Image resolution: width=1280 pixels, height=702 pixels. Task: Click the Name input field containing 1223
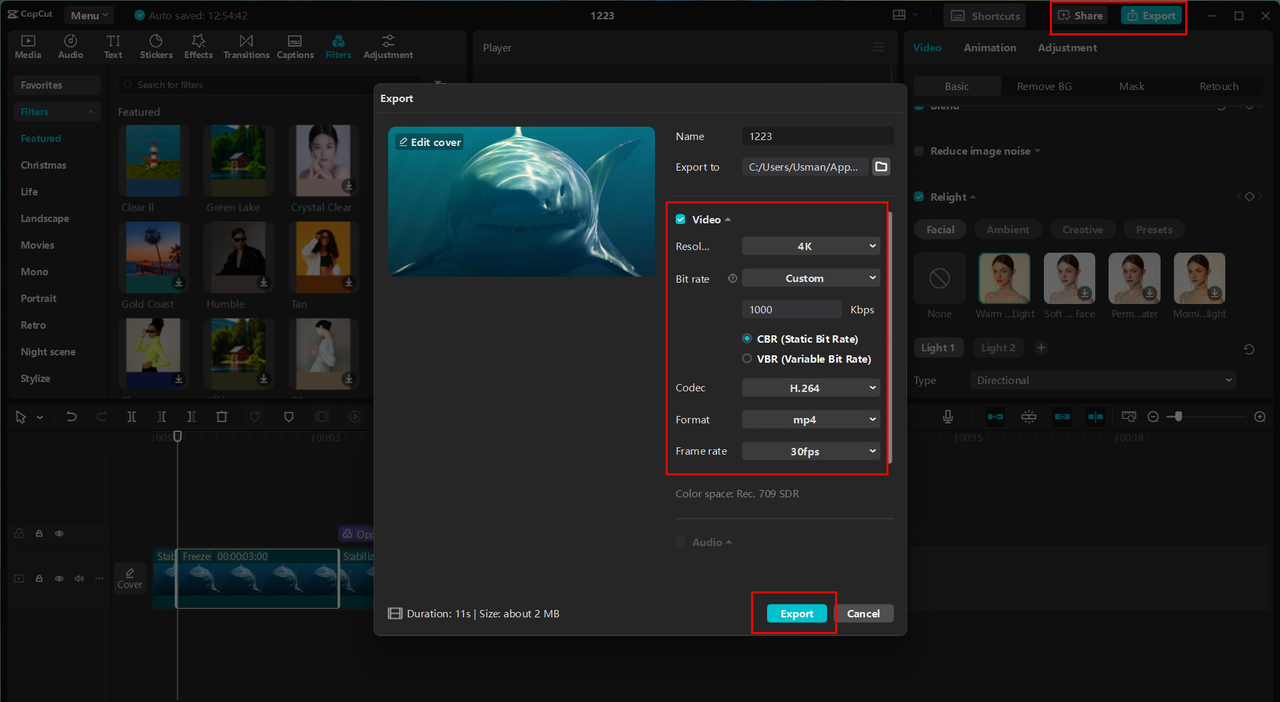(817, 137)
